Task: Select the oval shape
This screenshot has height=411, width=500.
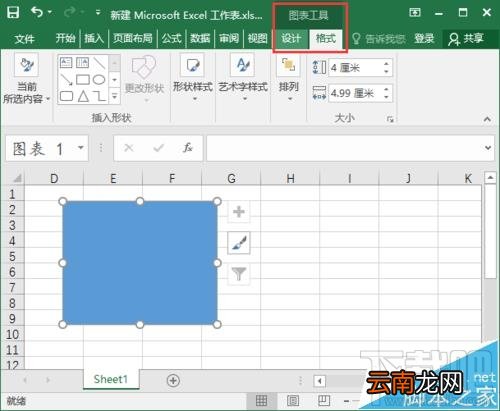Action: (99, 79)
